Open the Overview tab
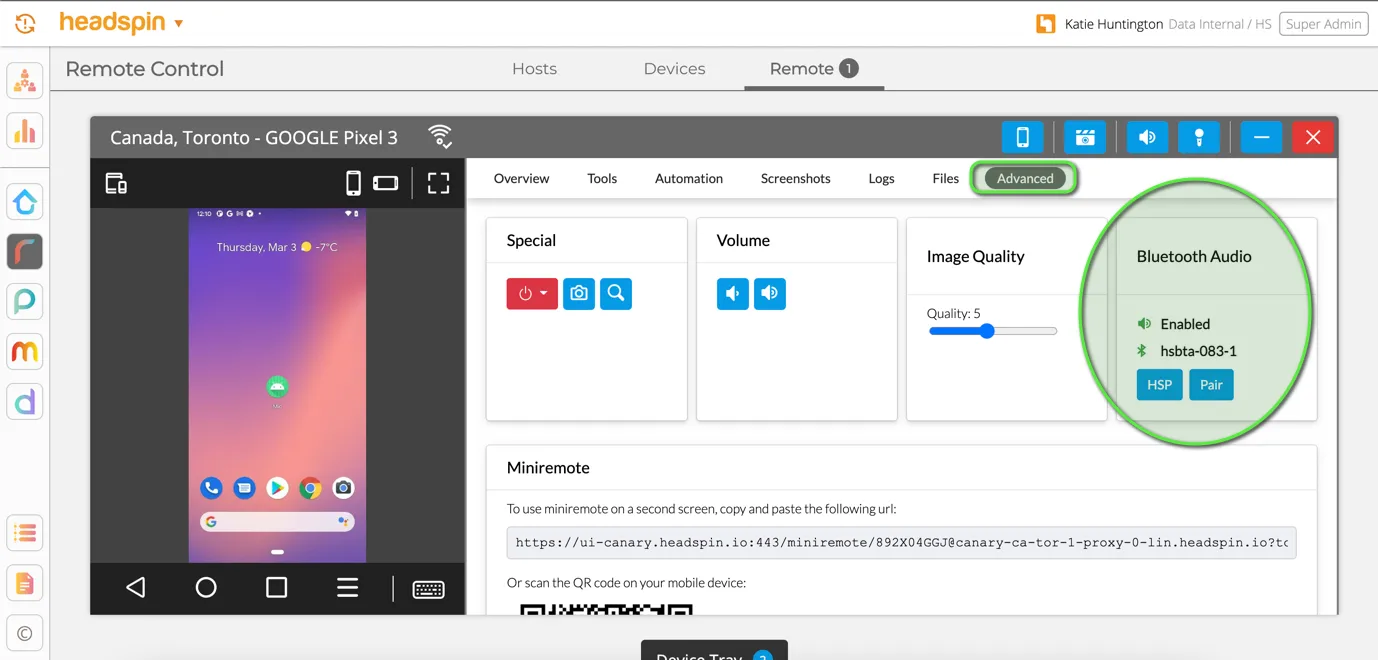The width and height of the screenshot is (1378, 660). (521, 178)
